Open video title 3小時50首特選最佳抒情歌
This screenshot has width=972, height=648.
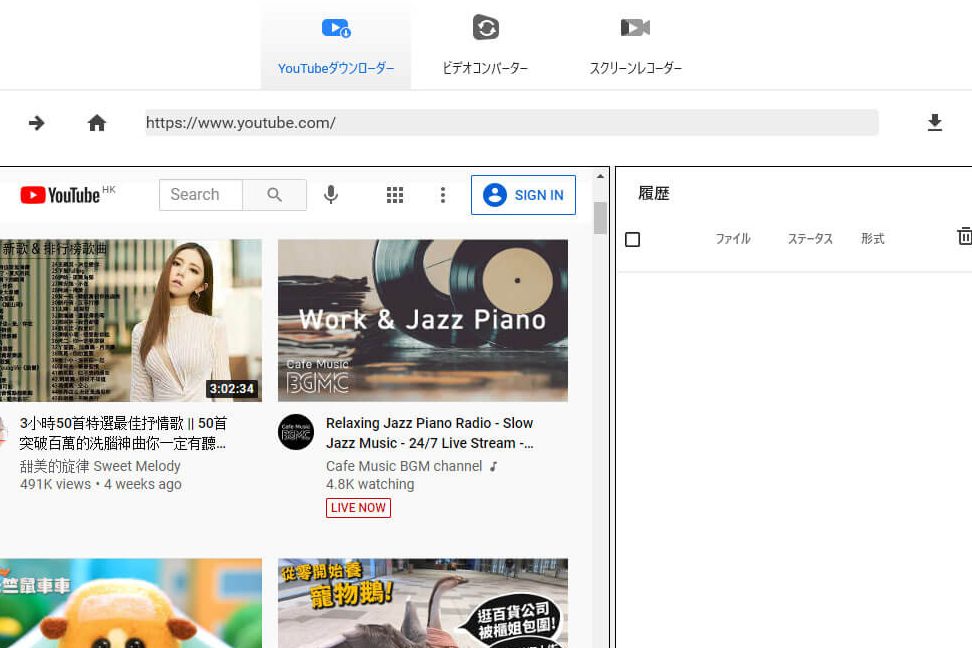123,433
